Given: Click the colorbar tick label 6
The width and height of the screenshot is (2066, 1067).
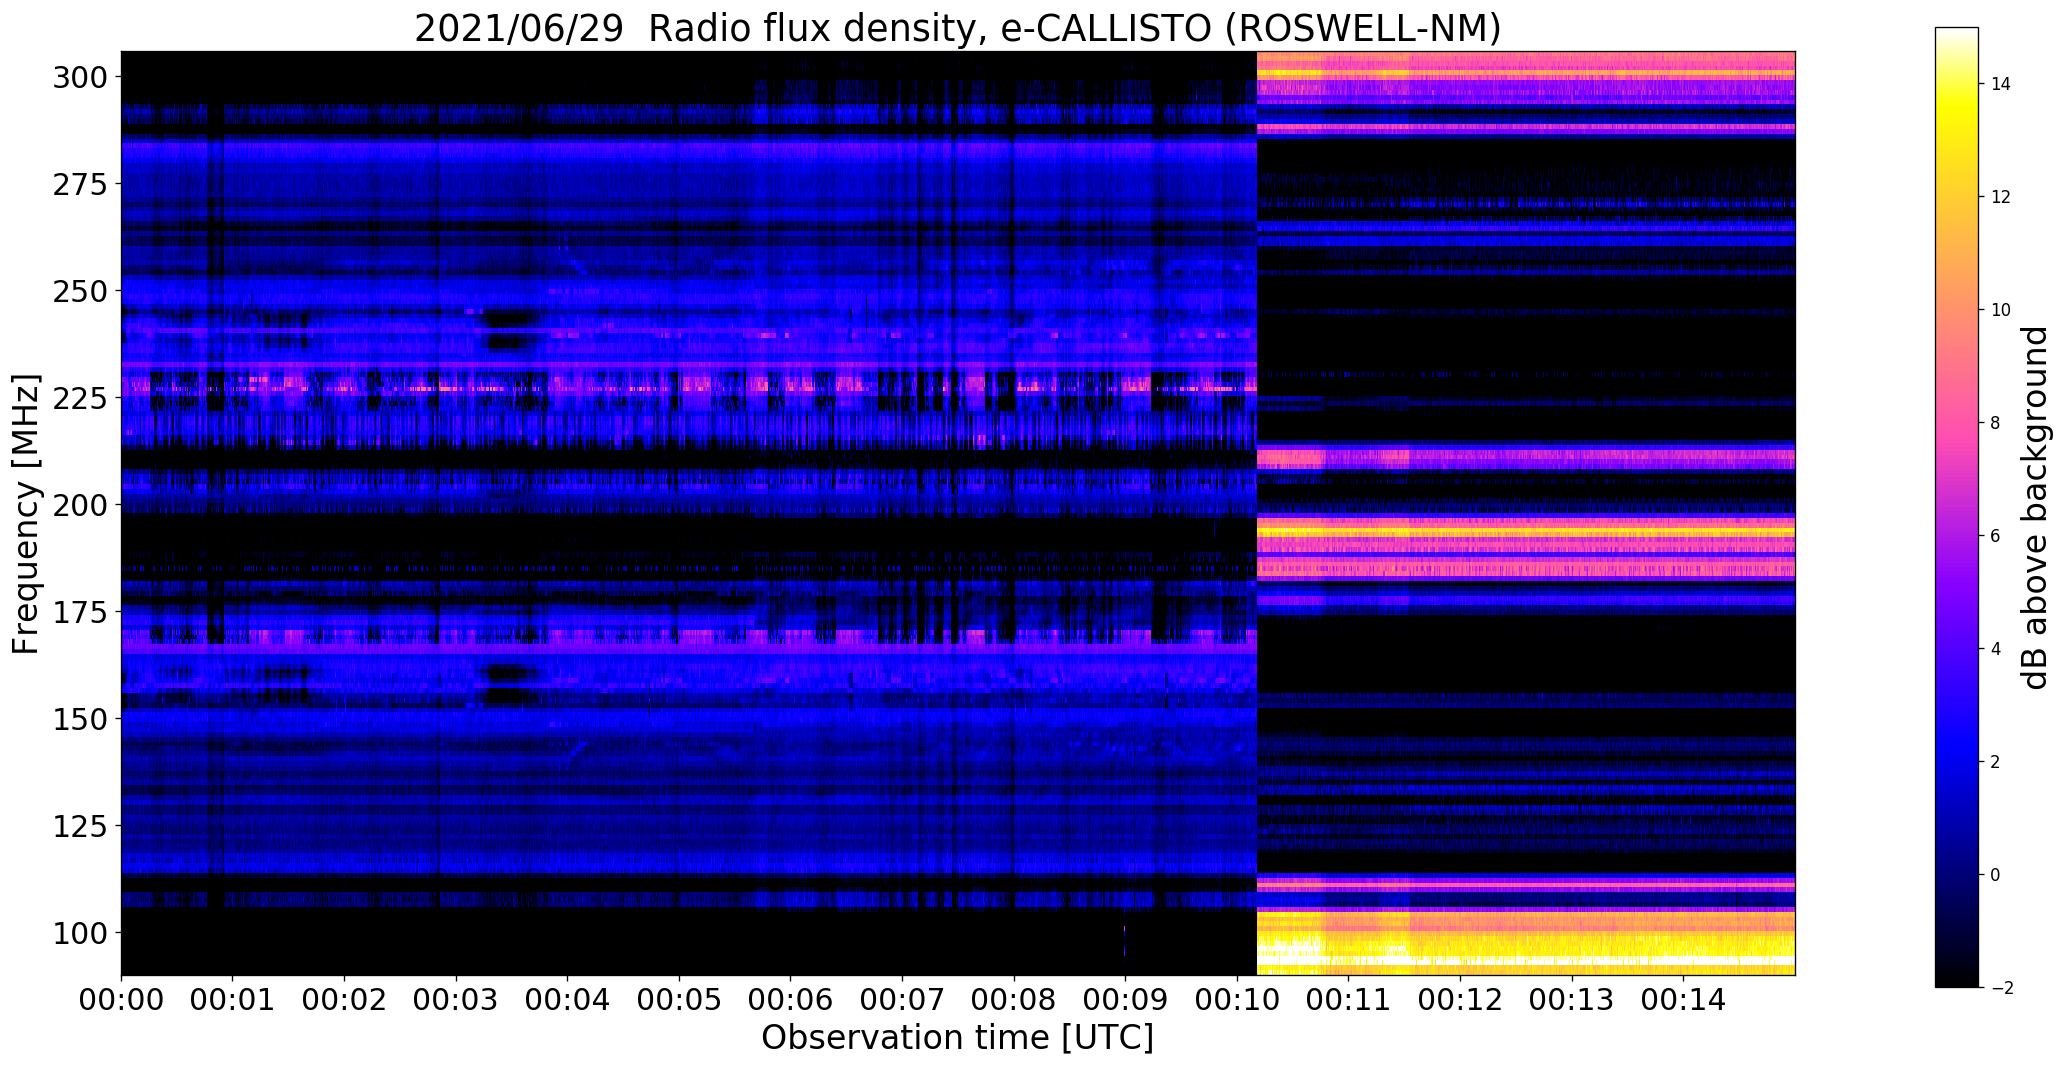Looking at the screenshot, I should tap(1996, 536).
